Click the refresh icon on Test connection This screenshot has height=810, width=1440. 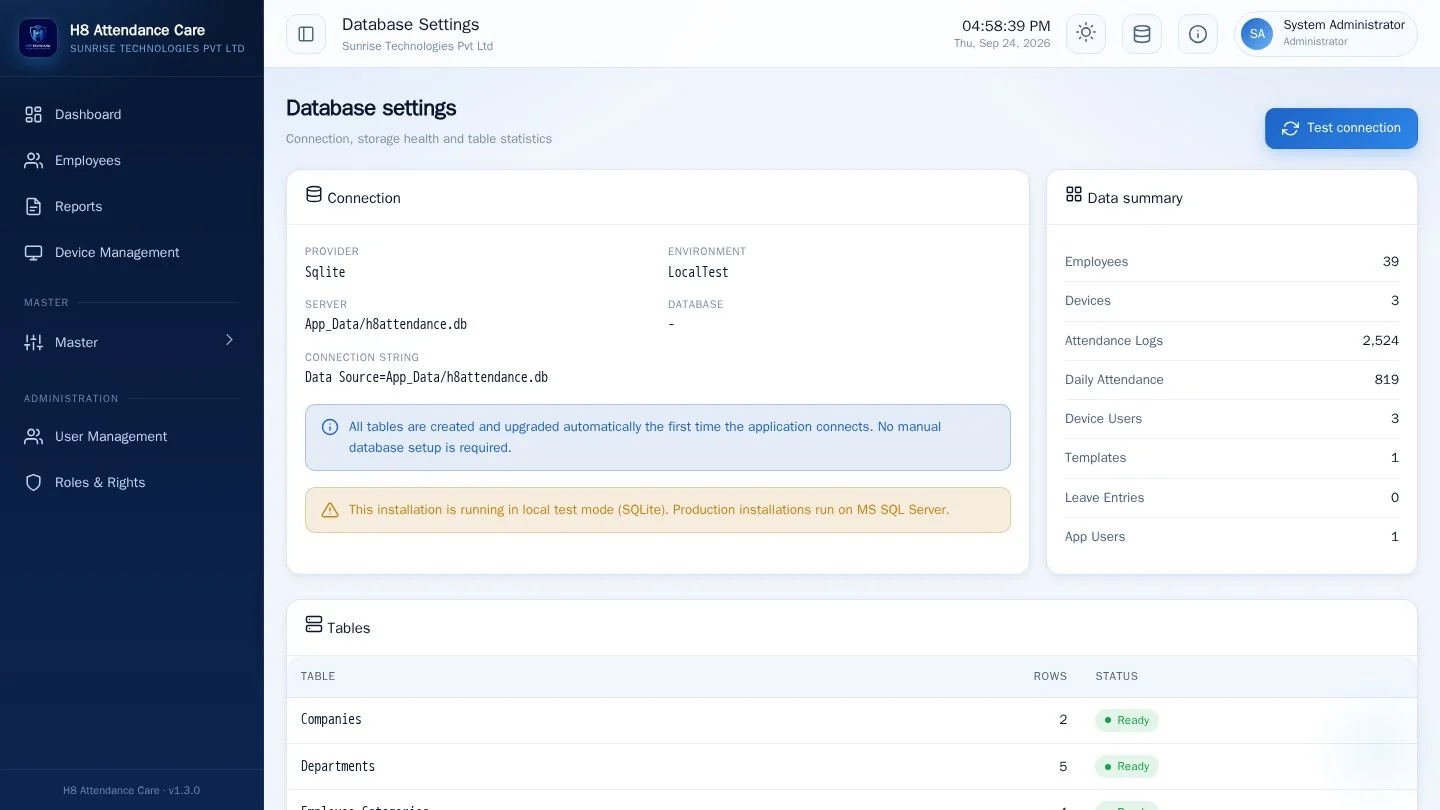(x=1290, y=128)
